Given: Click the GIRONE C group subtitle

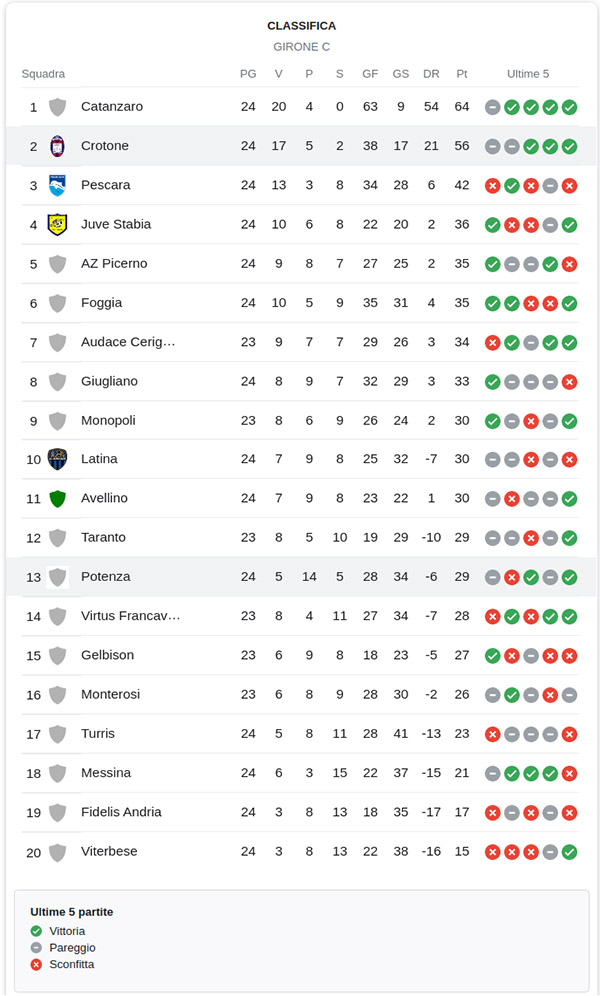Looking at the screenshot, I should click(301, 47).
